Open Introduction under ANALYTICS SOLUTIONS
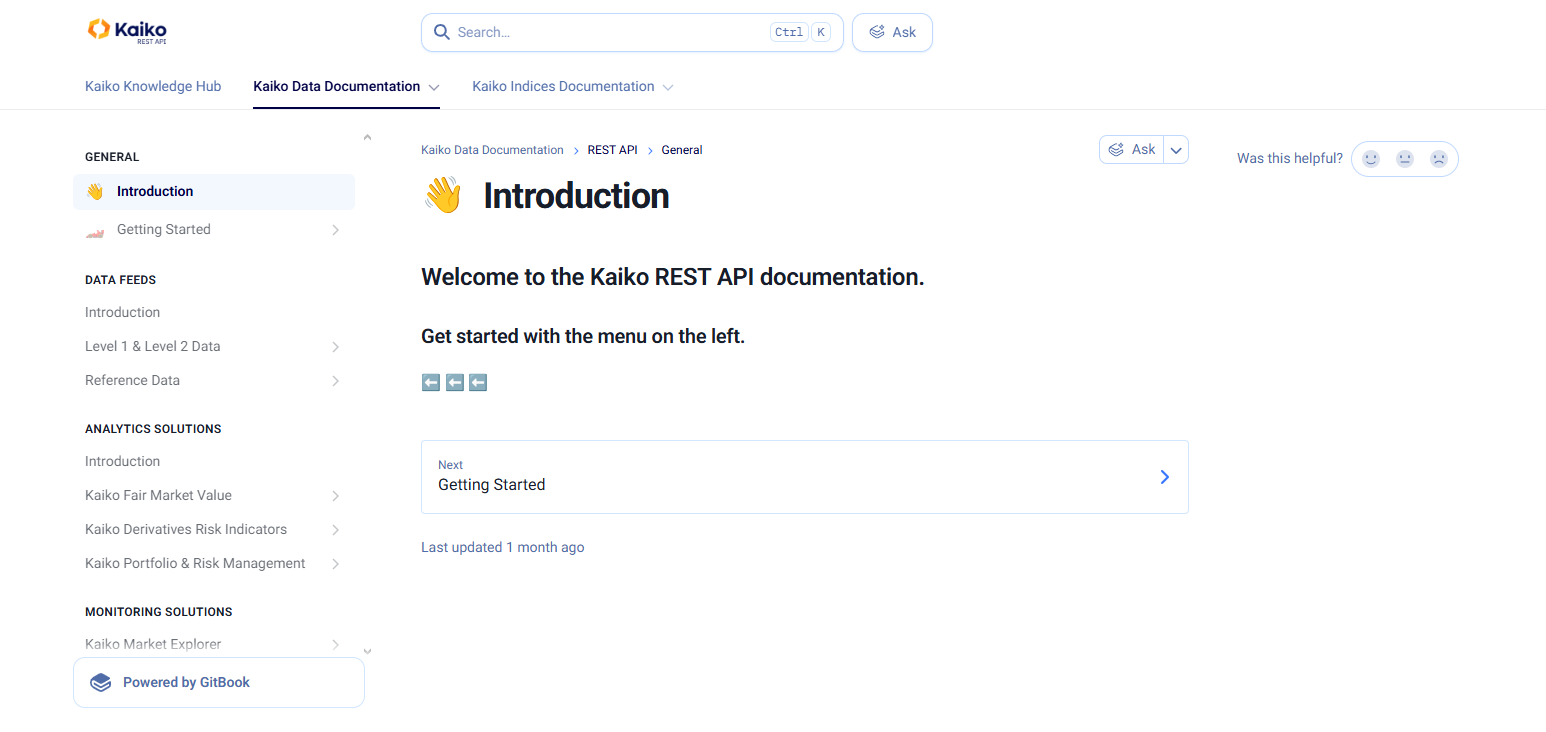Screen dimensions: 1546x732 click(214, 461)
